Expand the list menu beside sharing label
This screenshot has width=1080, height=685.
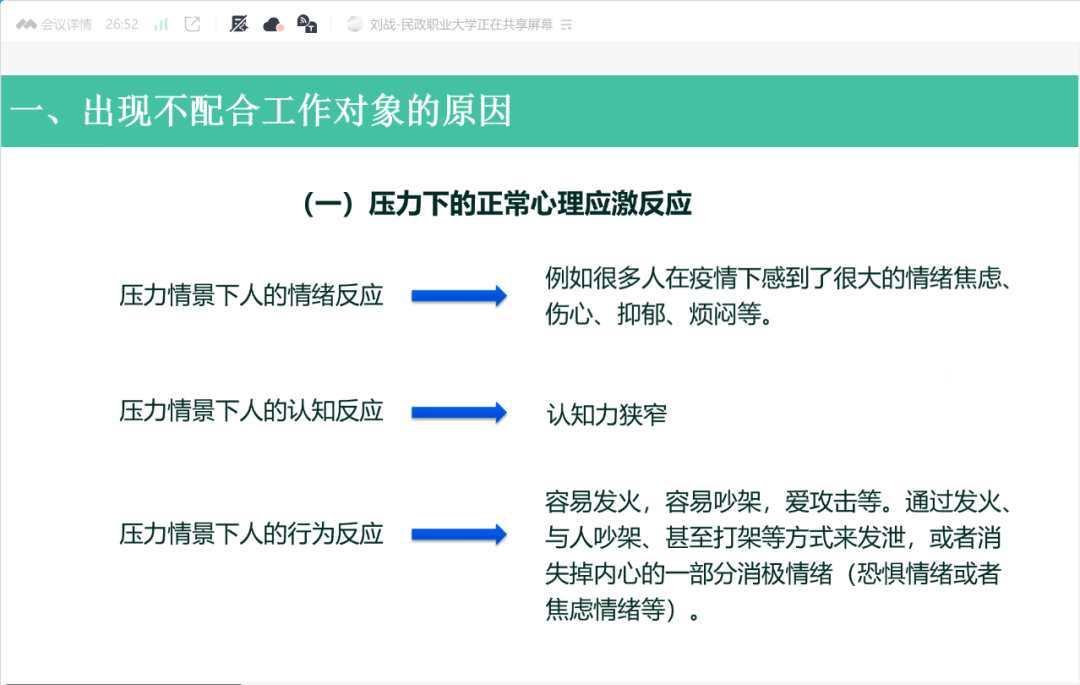tap(567, 24)
